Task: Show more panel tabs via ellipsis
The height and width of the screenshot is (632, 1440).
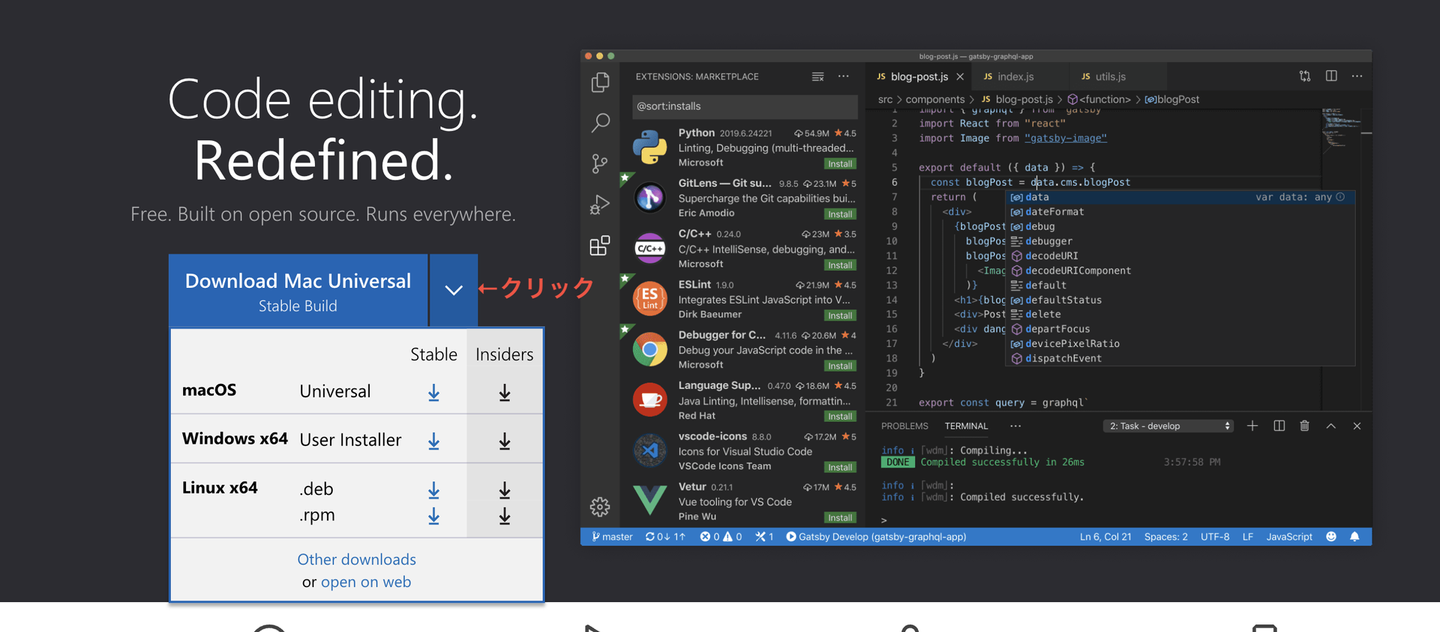Action: tap(1016, 426)
